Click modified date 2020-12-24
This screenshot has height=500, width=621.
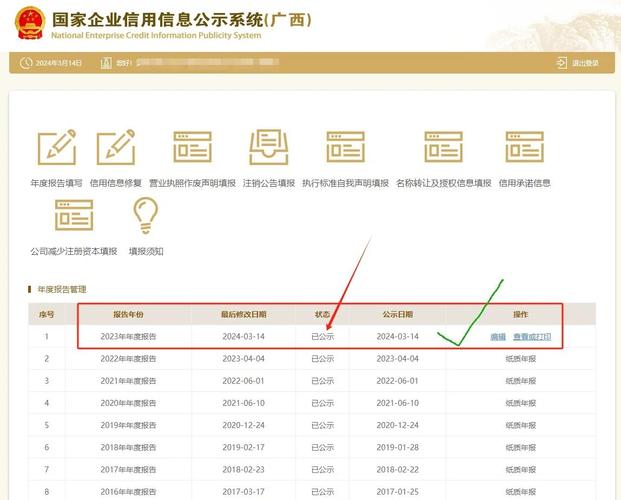pos(243,426)
